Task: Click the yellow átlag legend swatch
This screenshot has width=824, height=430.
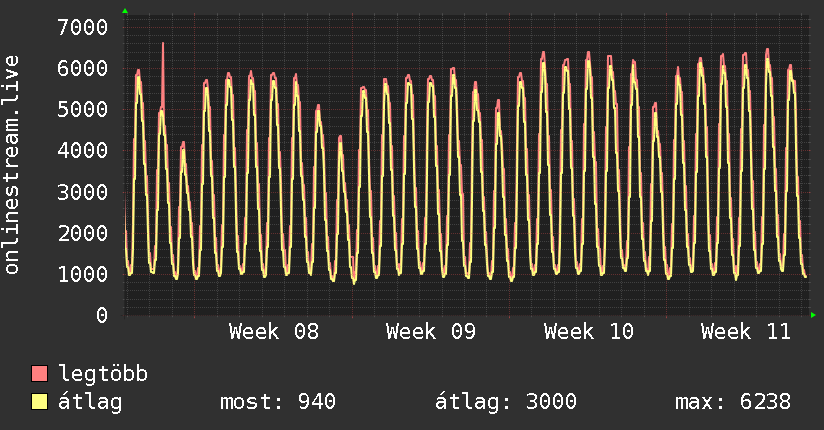Action: [39, 401]
